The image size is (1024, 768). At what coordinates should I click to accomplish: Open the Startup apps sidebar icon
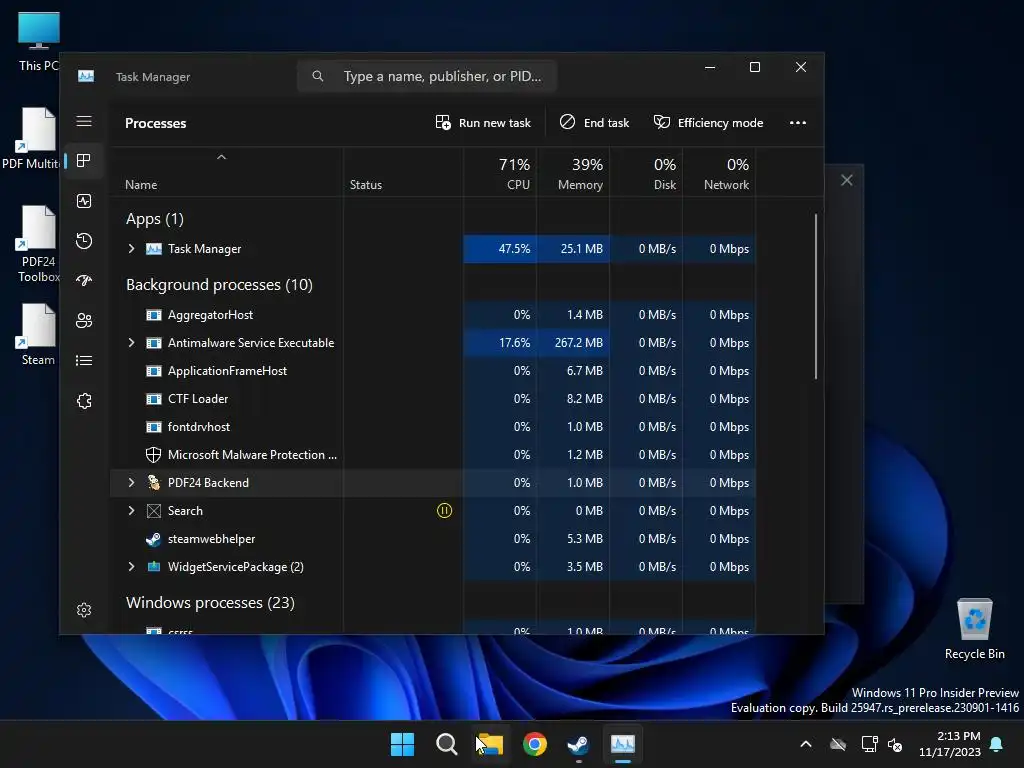(84, 281)
